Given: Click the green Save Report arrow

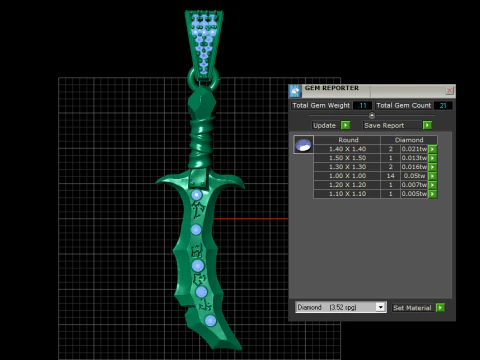Looking at the screenshot, I should pyautogui.click(x=427, y=125).
